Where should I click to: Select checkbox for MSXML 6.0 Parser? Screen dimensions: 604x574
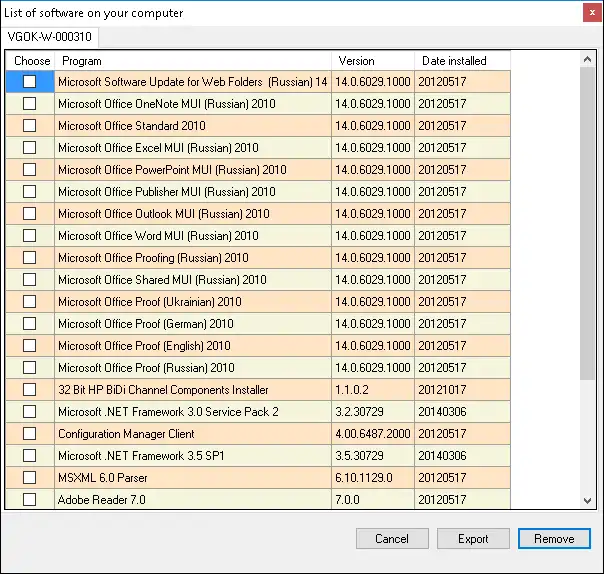coord(30,478)
